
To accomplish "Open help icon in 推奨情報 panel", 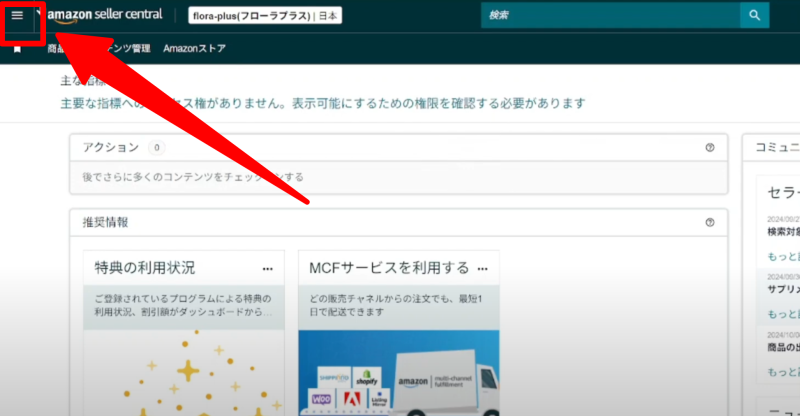I will click(x=709, y=223).
